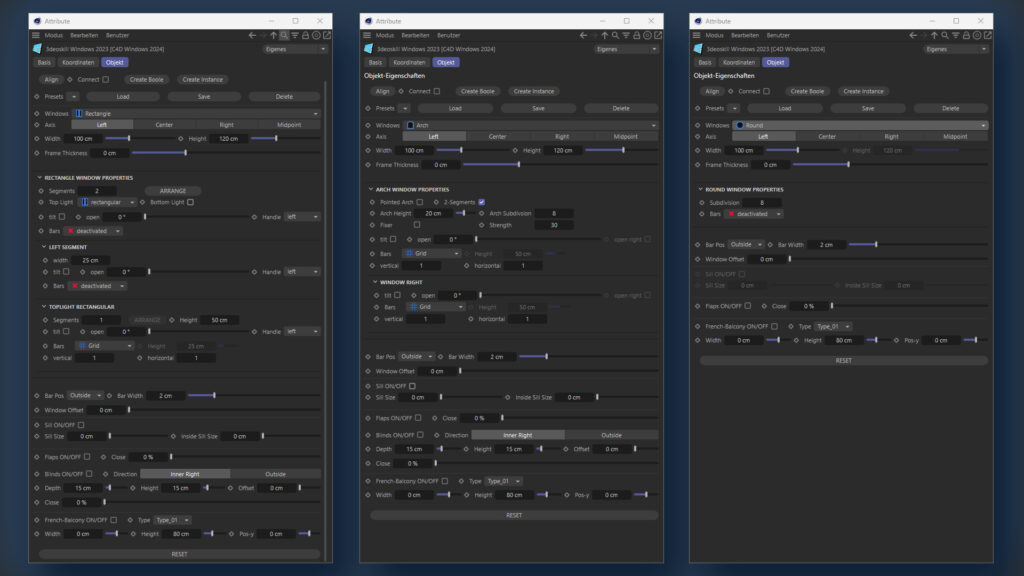Collapse Toplight Rectangular section
This screenshot has width=1024, height=576.
(x=44, y=306)
